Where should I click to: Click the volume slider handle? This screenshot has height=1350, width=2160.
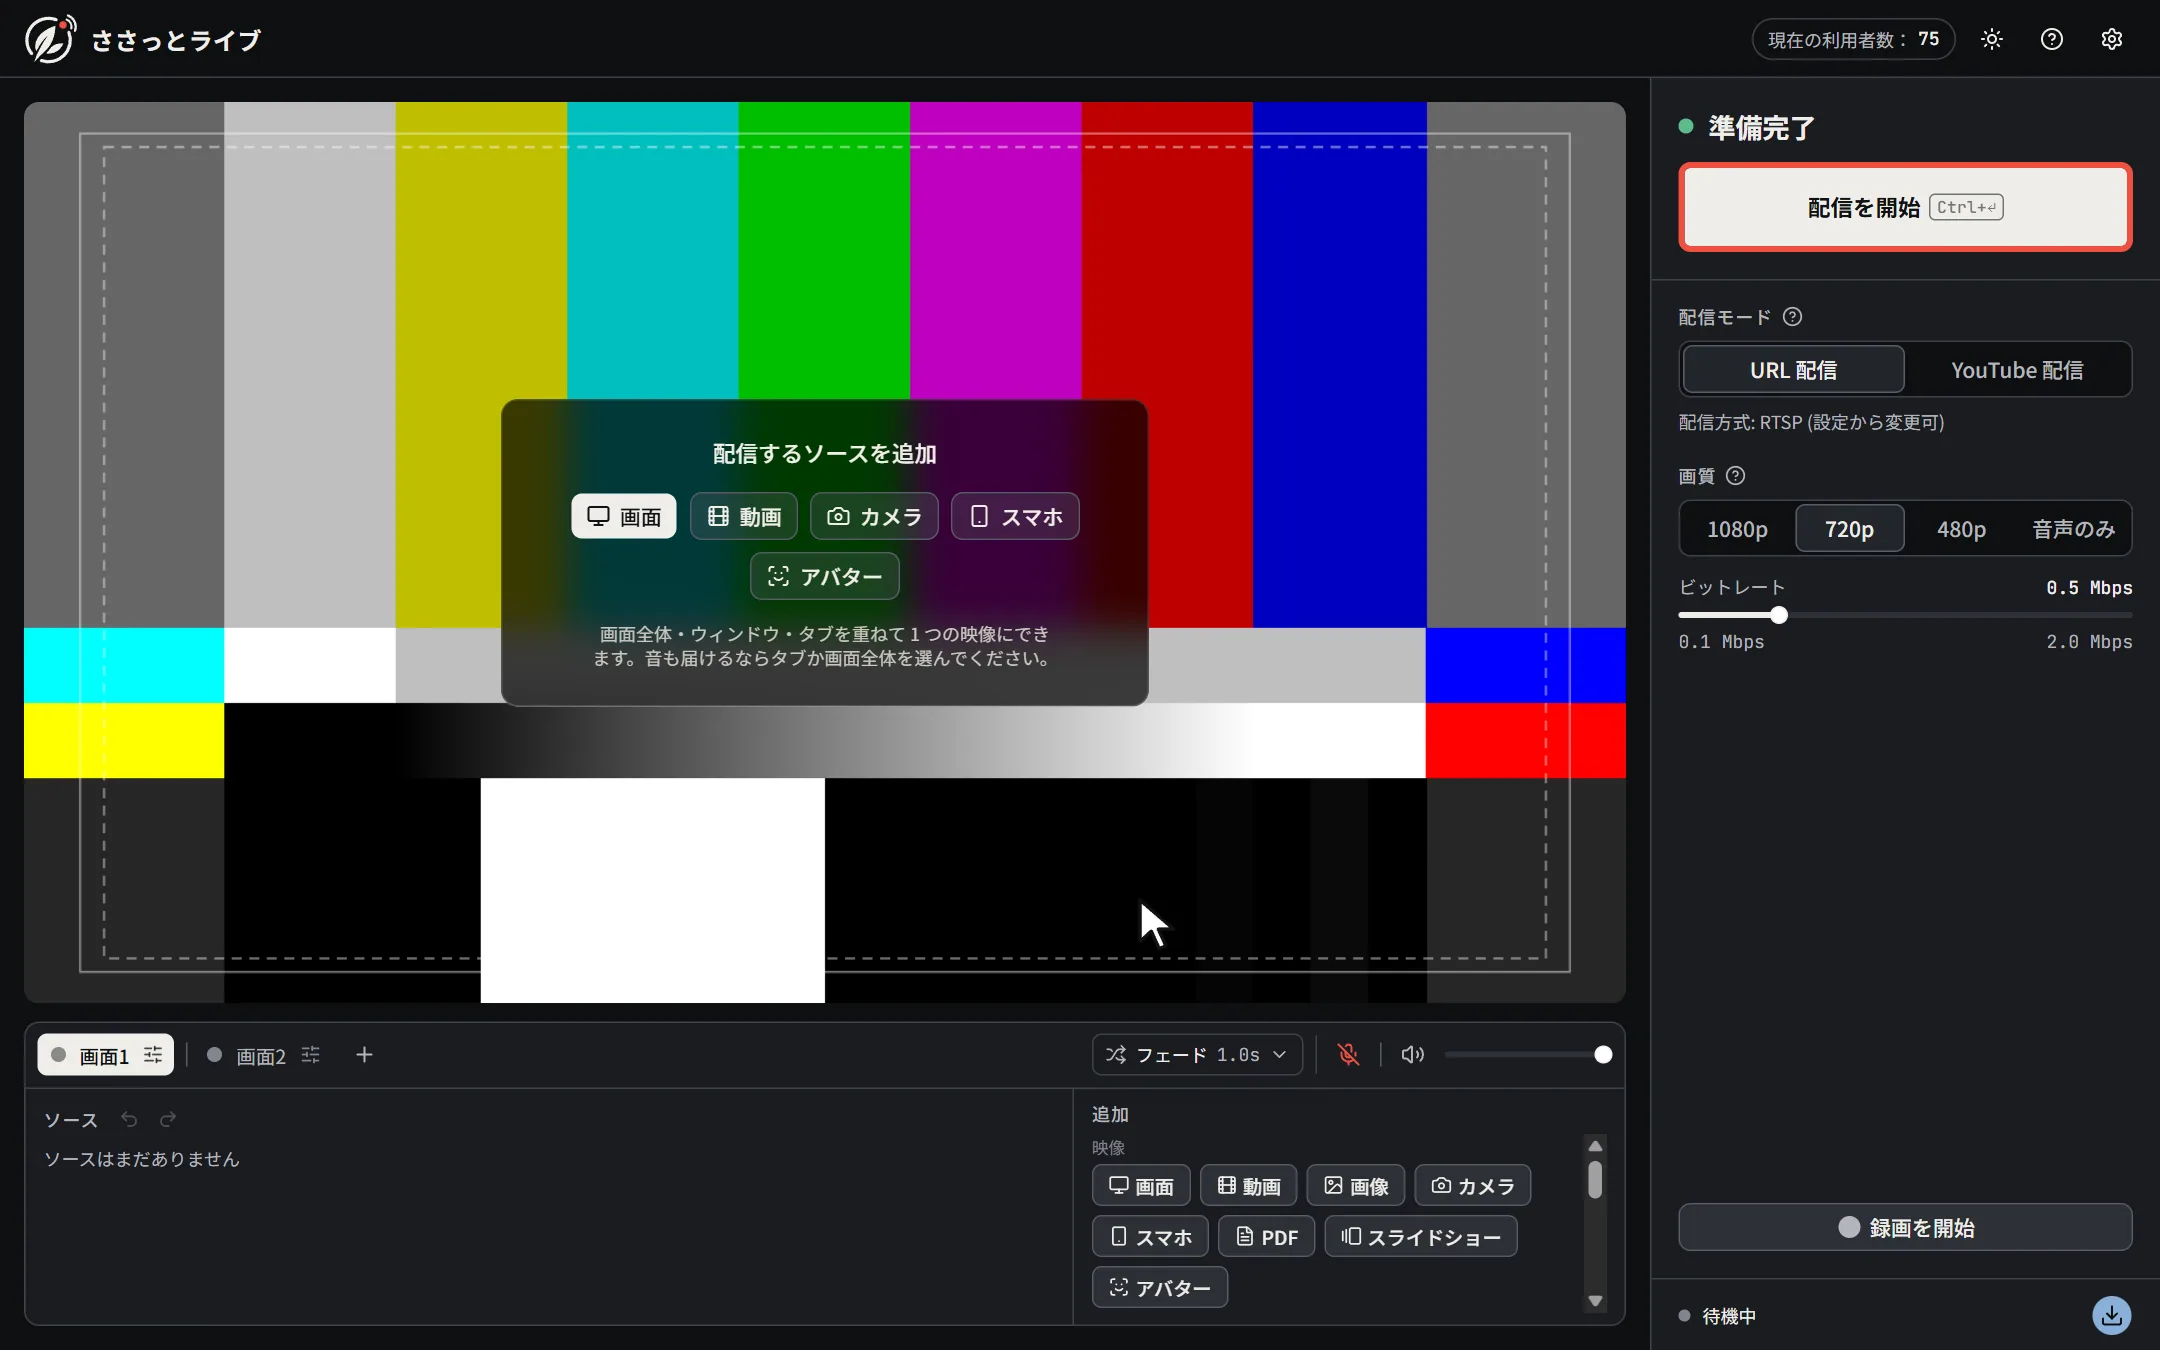(x=1603, y=1055)
